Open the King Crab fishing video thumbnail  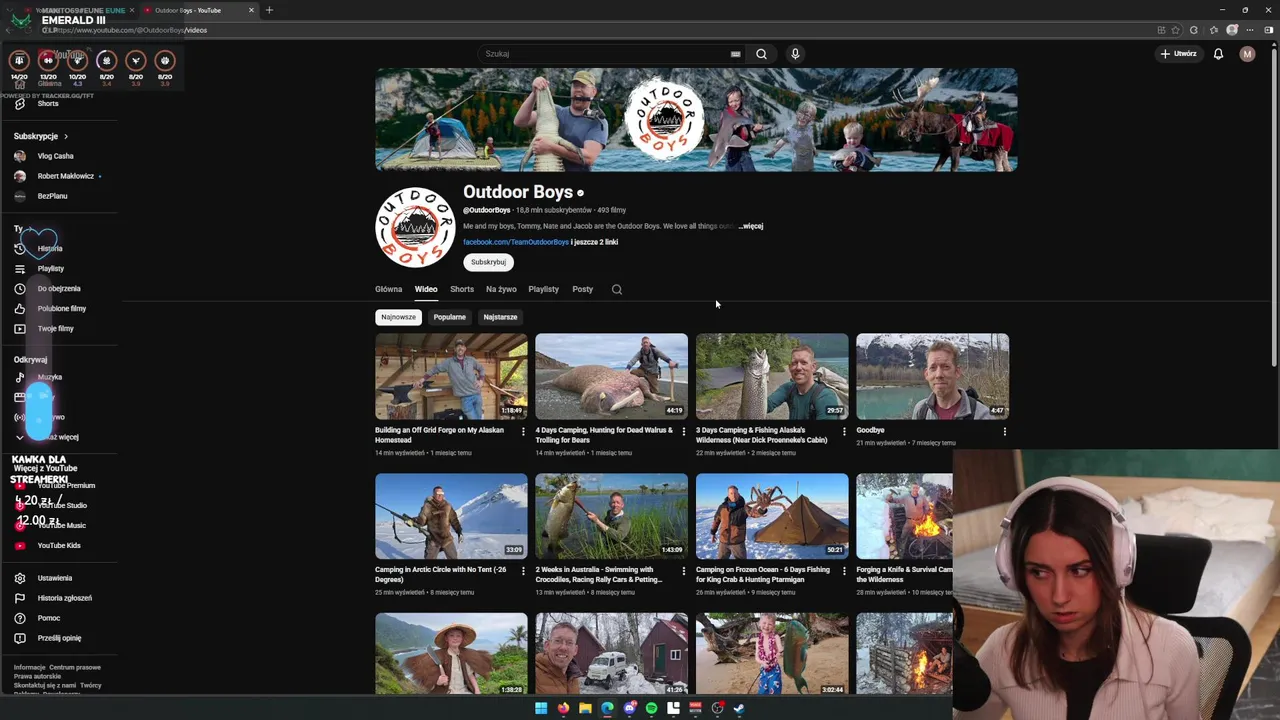point(772,516)
